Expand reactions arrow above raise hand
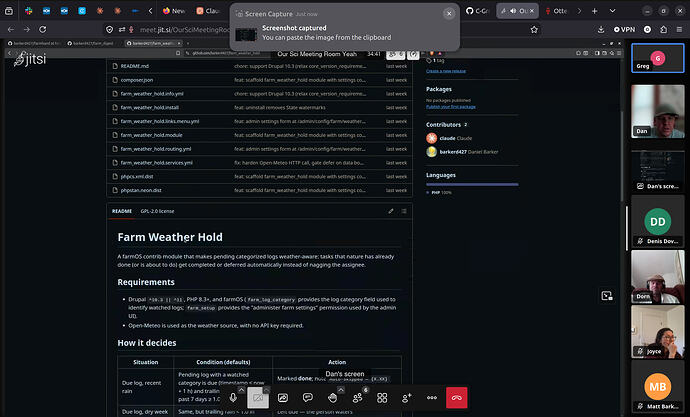This screenshot has width=690, height=417. click(341, 390)
